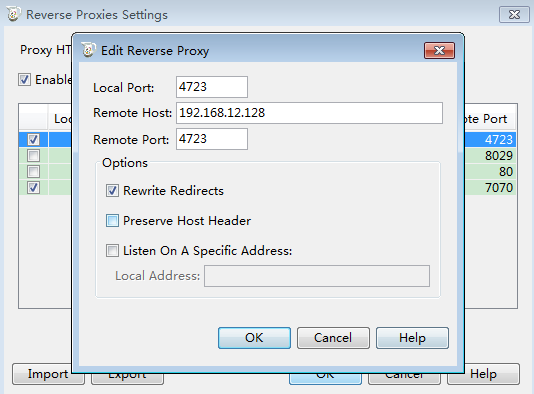Check Listen On A Specific Address
Image resolution: width=534 pixels, height=394 pixels.
click(x=112, y=251)
